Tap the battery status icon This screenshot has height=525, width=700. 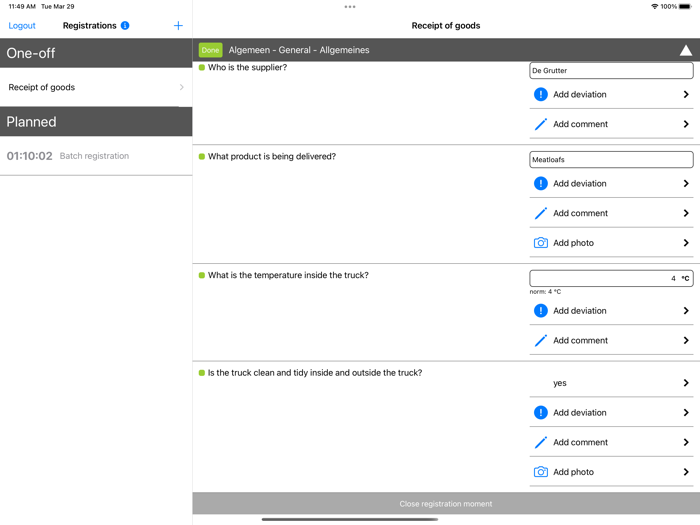point(685,7)
